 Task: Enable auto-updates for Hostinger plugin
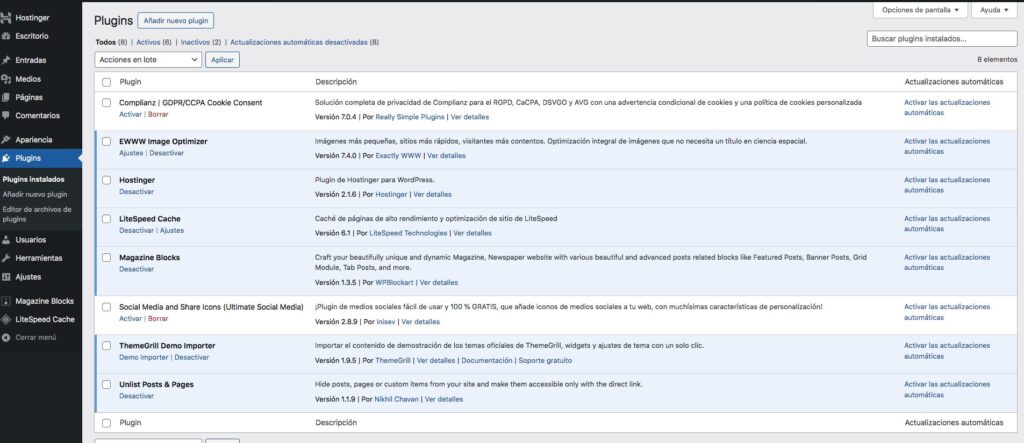(946, 185)
